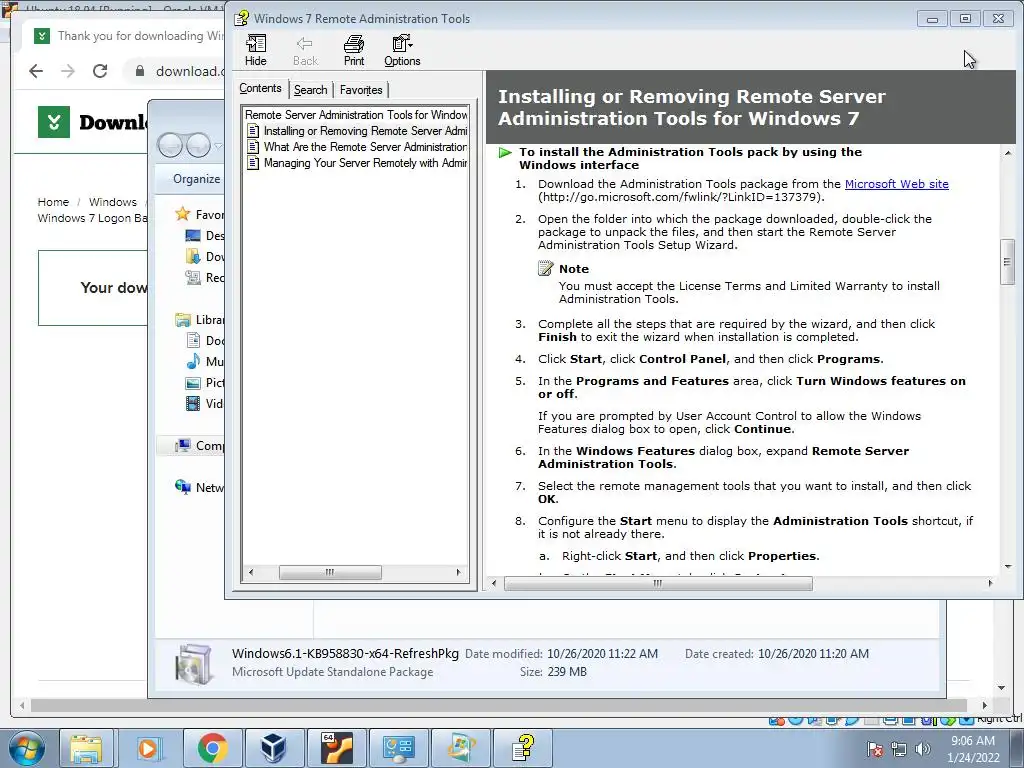Open 'Managing Your Server Remotely' topic
The height and width of the screenshot is (768, 1024).
[365, 163]
